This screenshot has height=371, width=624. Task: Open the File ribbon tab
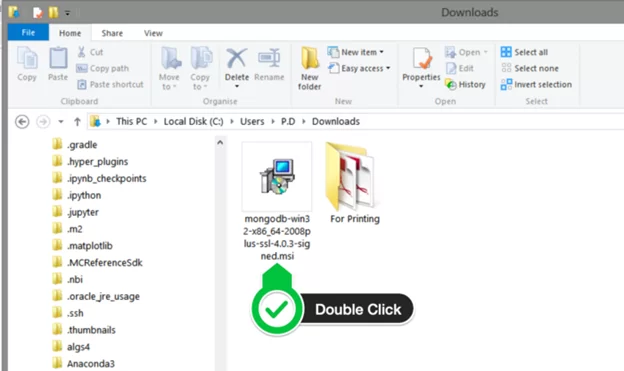click(28, 33)
